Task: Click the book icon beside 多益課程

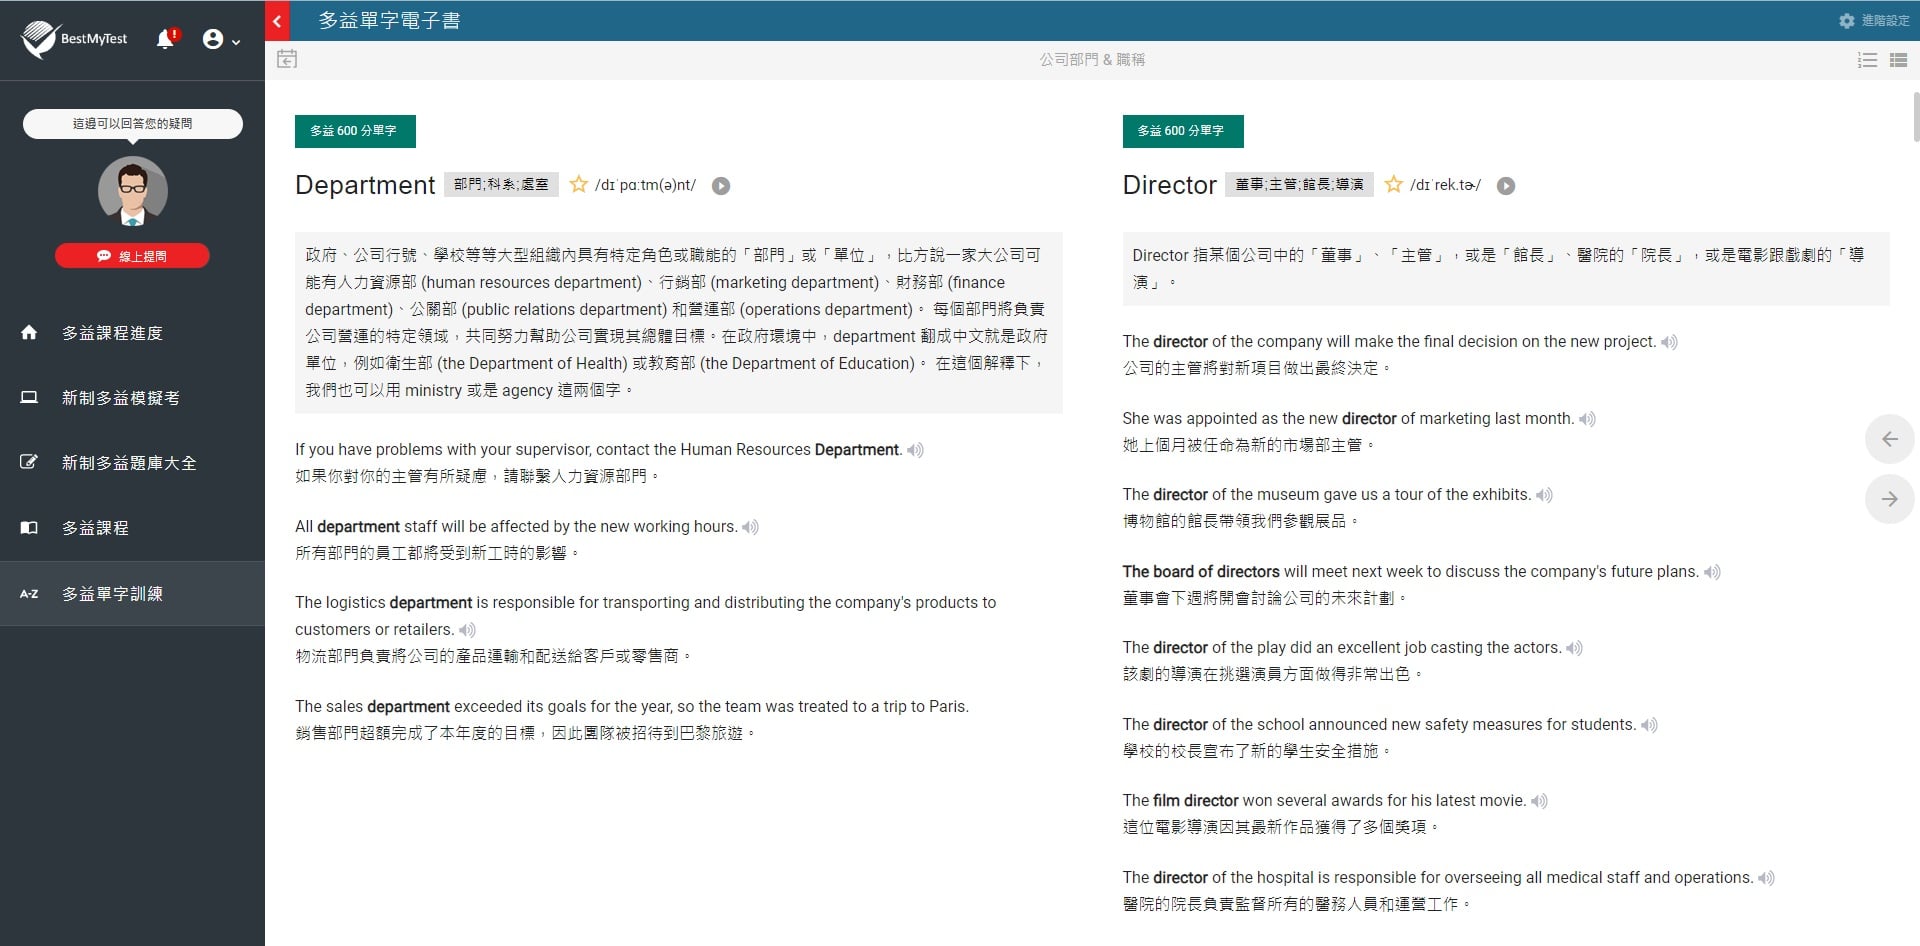Action: (x=29, y=528)
